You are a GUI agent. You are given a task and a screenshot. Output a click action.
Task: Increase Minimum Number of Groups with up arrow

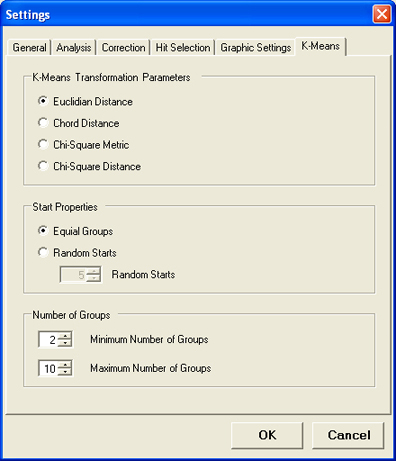point(65,336)
